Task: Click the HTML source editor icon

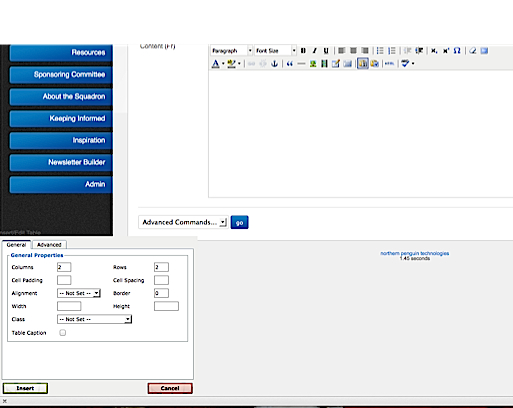Action: (389, 63)
